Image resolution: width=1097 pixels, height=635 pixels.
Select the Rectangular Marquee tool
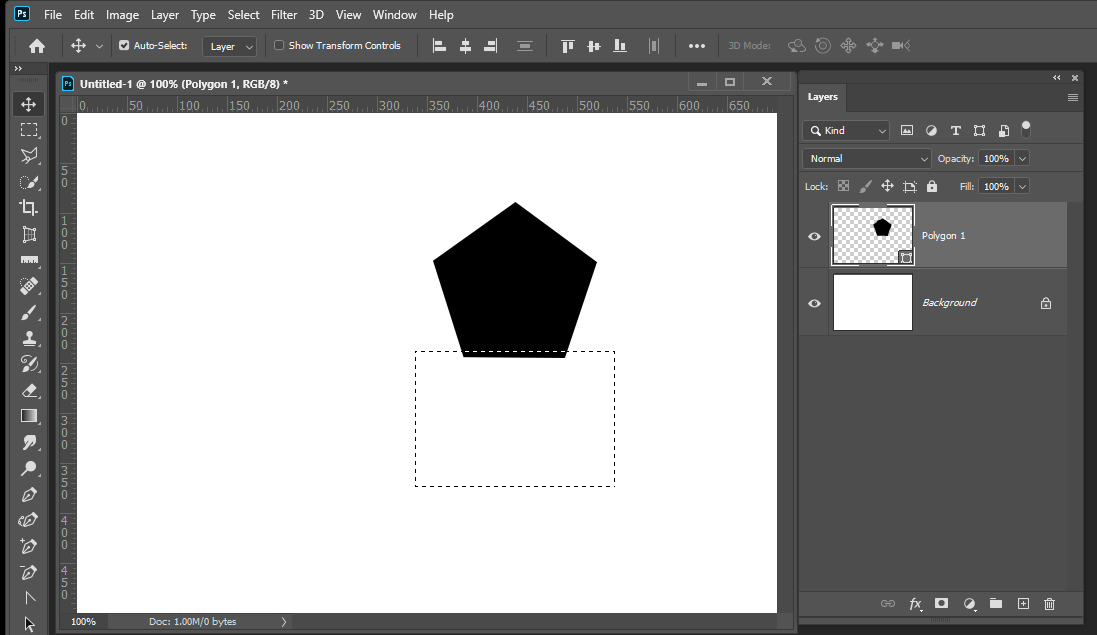pos(28,129)
